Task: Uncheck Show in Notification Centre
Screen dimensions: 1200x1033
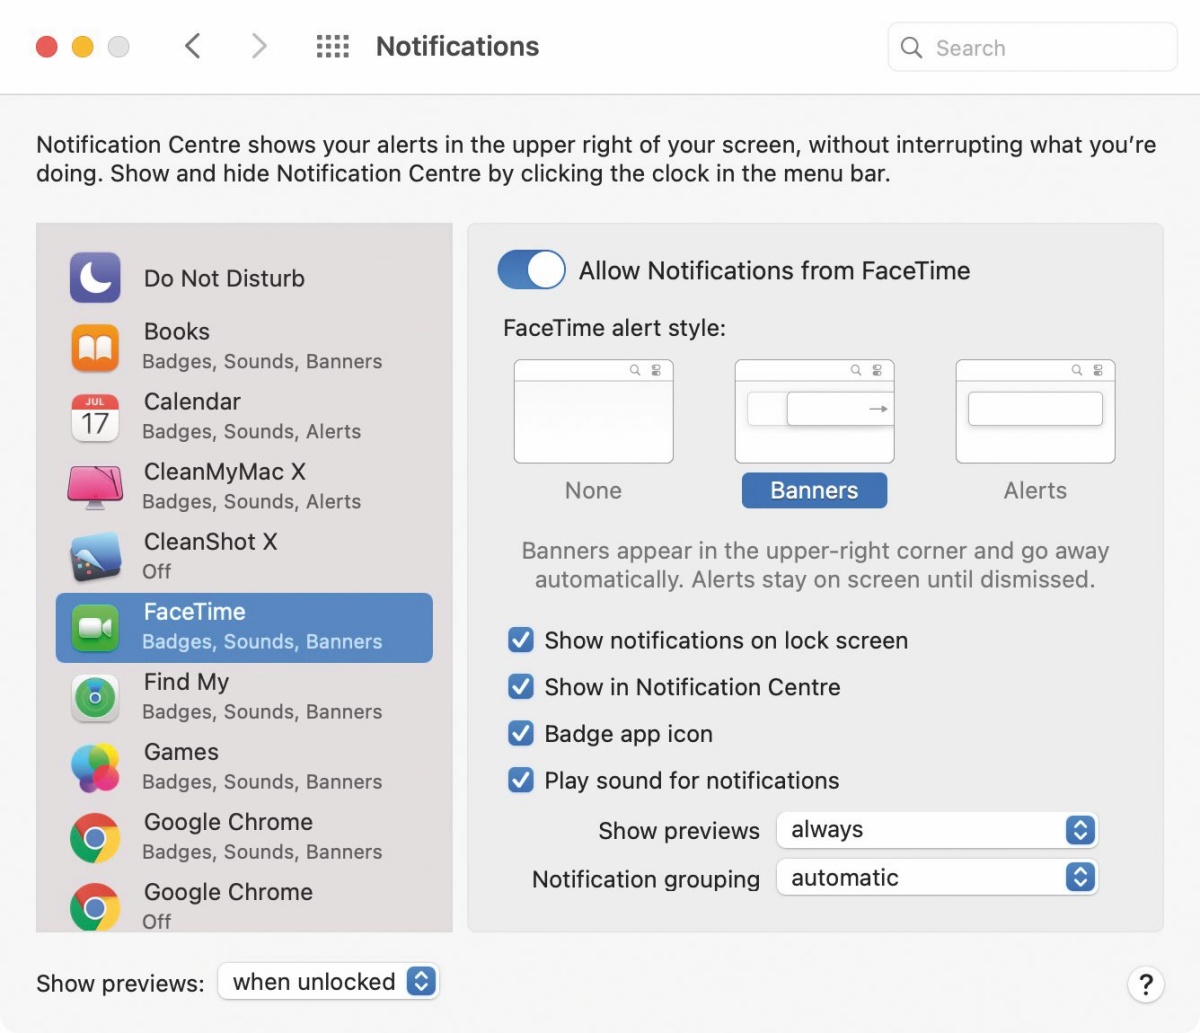Action: [521, 687]
